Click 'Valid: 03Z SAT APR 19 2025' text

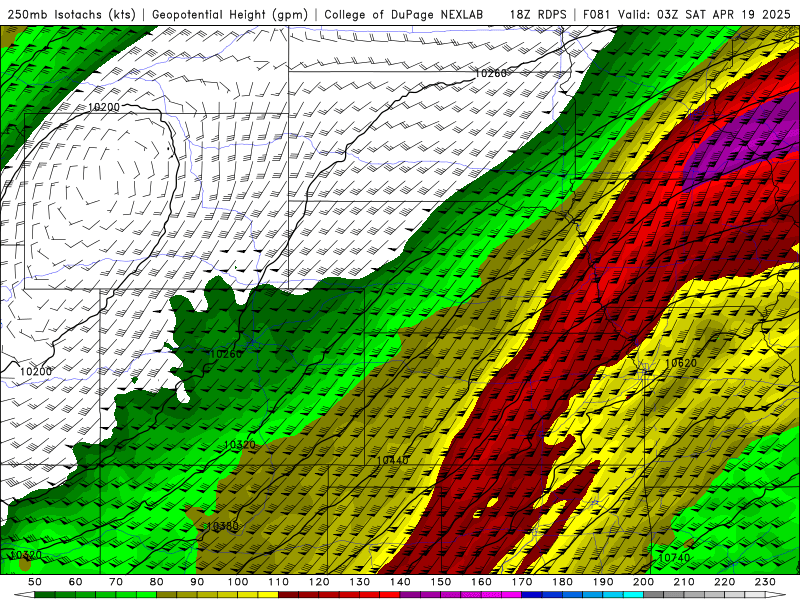tap(704, 15)
